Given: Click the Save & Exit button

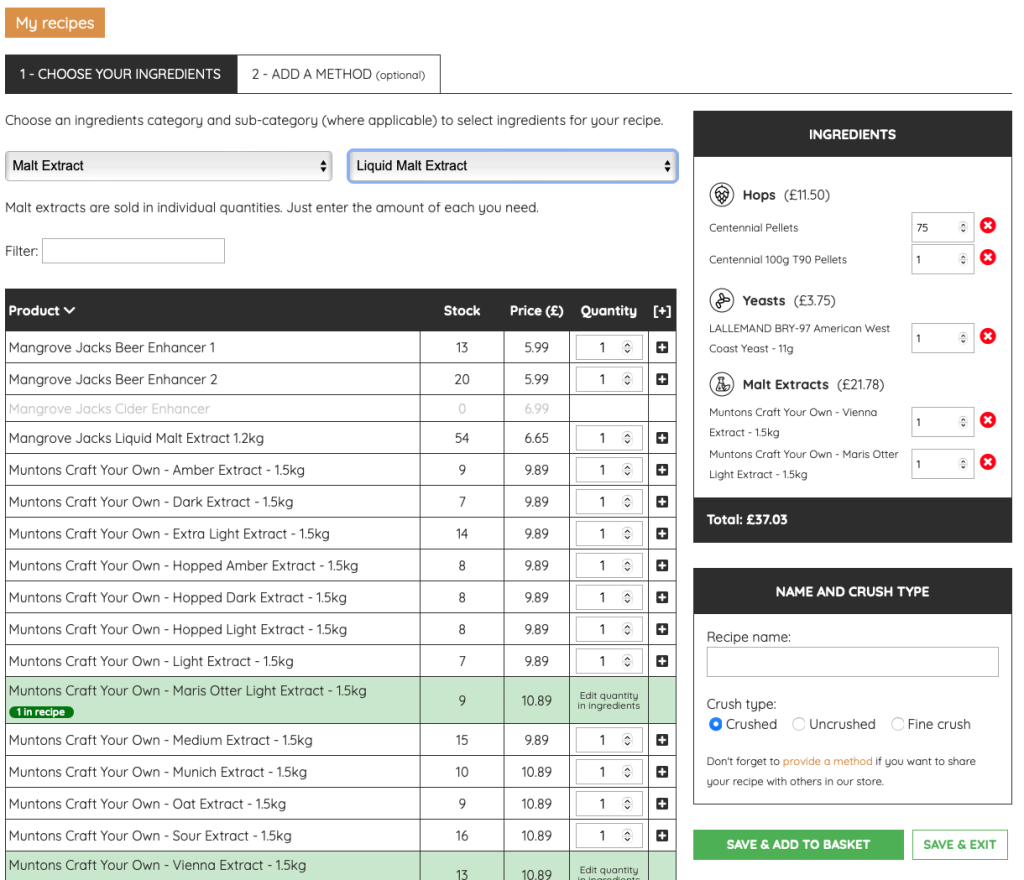Looking at the screenshot, I should pyautogui.click(x=960, y=845).
